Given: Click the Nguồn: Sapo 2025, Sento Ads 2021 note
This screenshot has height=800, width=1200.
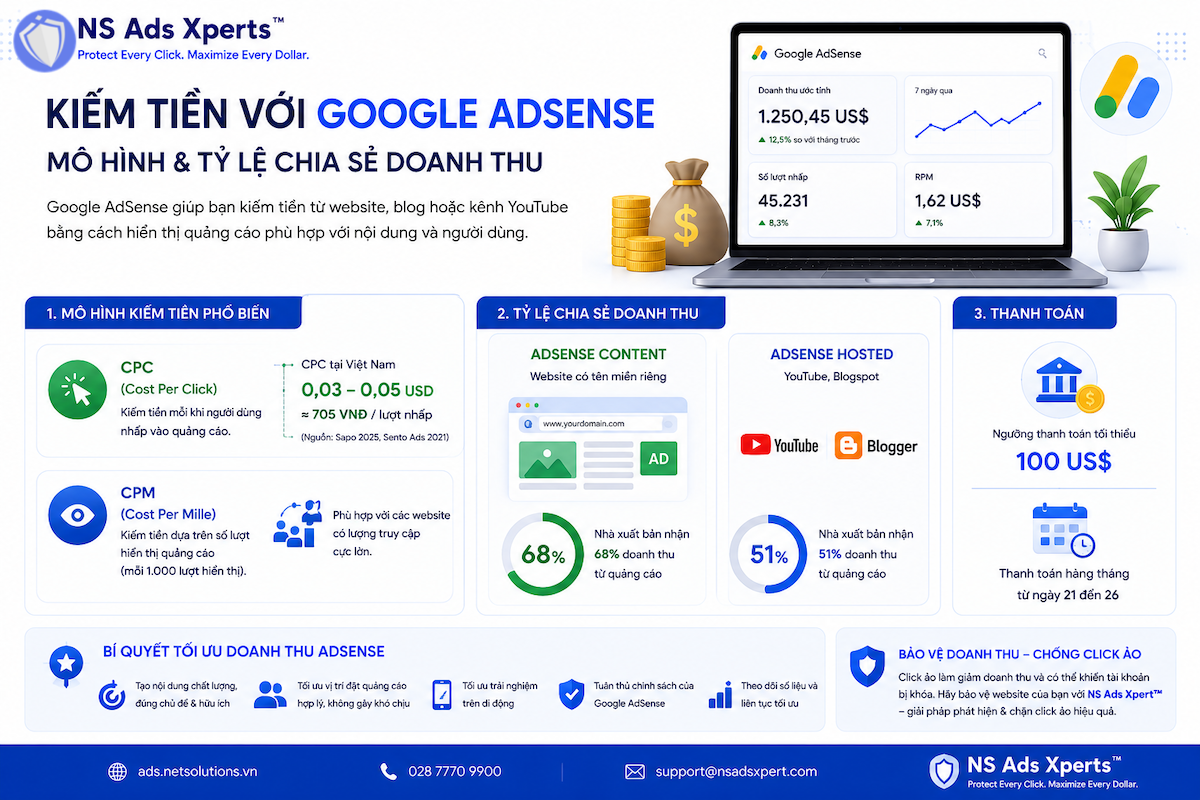Looking at the screenshot, I should point(375,438).
